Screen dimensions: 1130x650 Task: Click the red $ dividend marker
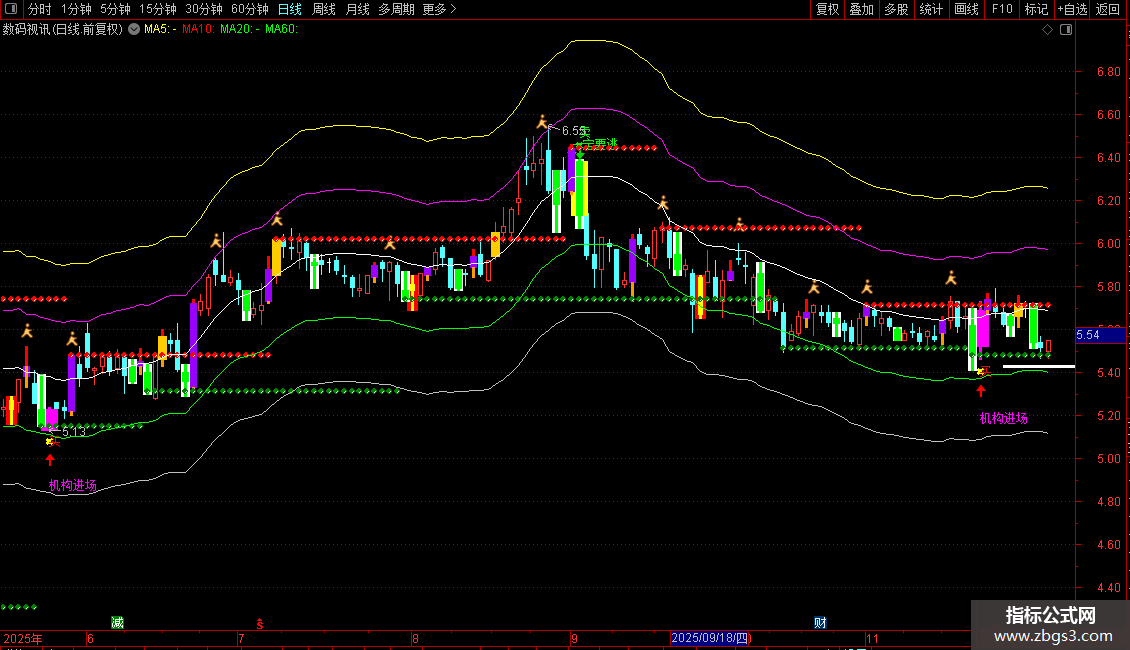point(260,623)
